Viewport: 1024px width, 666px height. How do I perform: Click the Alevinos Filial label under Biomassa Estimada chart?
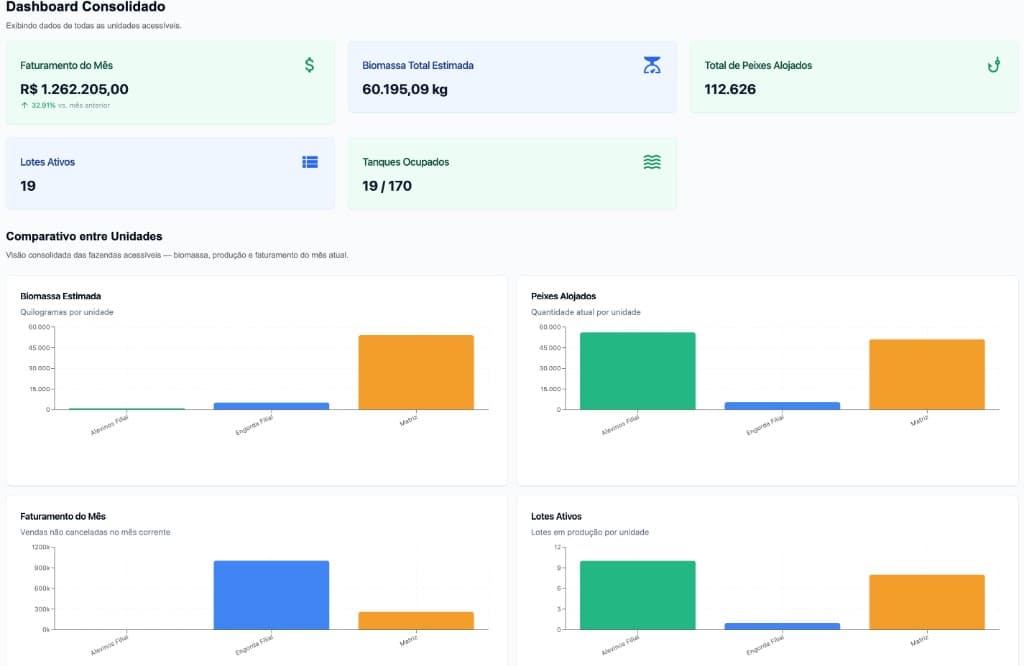(x=110, y=425)
